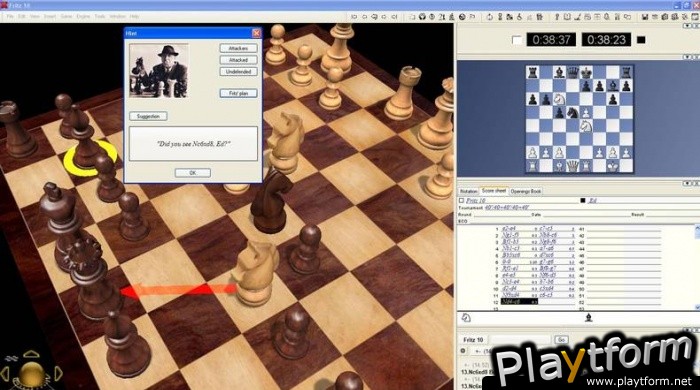Close the Hint dialog with red X
700x390 pixels.
point(256,33)
